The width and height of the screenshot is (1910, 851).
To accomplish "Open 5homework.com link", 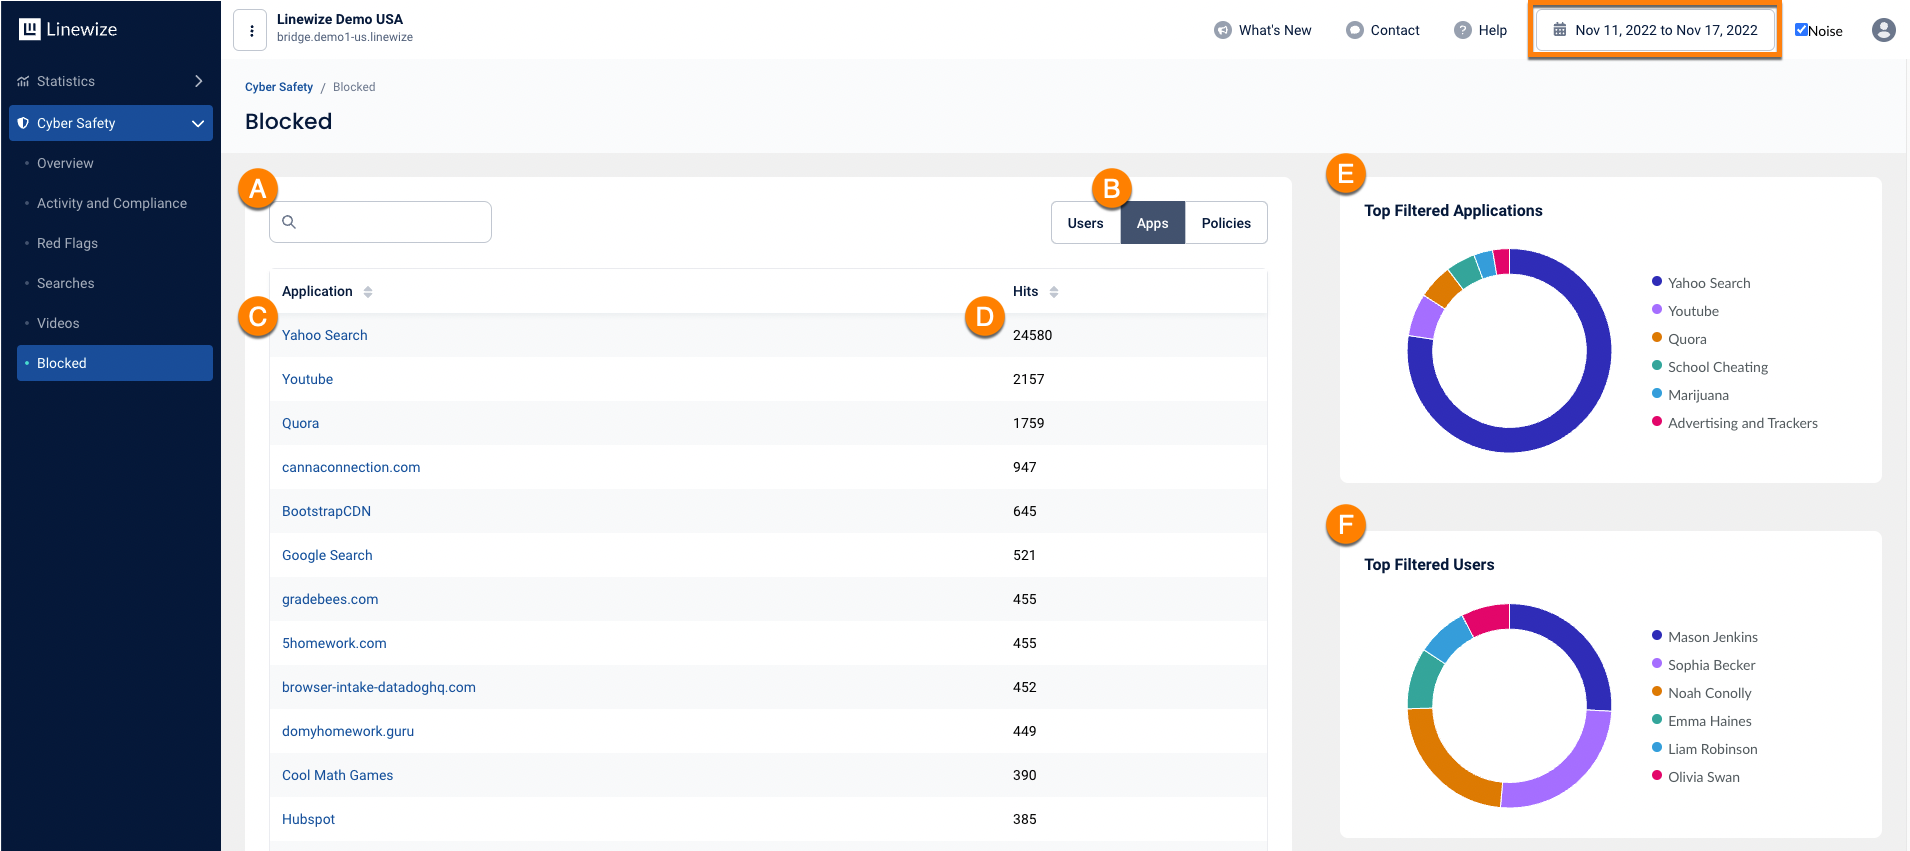I will coord(334,643).
